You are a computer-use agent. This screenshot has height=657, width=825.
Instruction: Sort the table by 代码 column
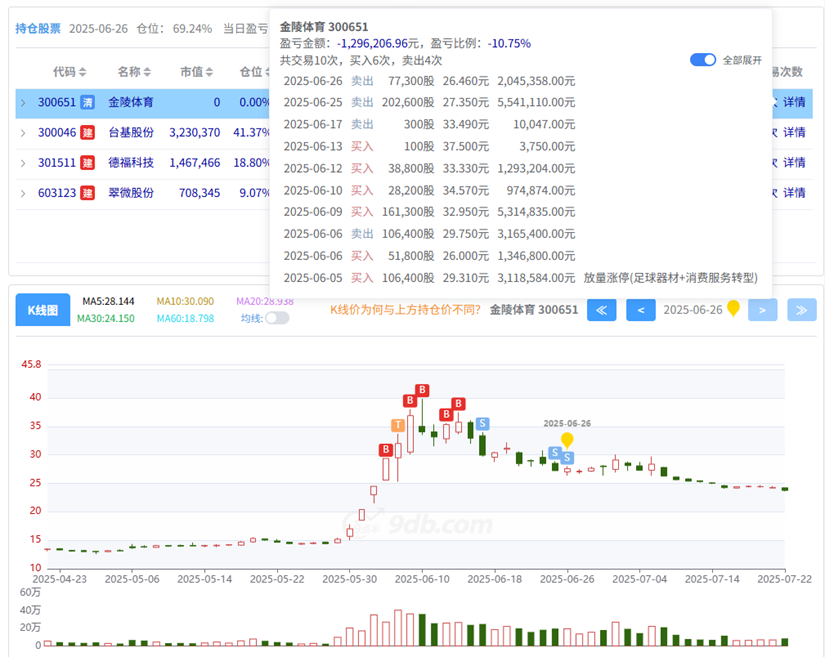click(69, 72)
